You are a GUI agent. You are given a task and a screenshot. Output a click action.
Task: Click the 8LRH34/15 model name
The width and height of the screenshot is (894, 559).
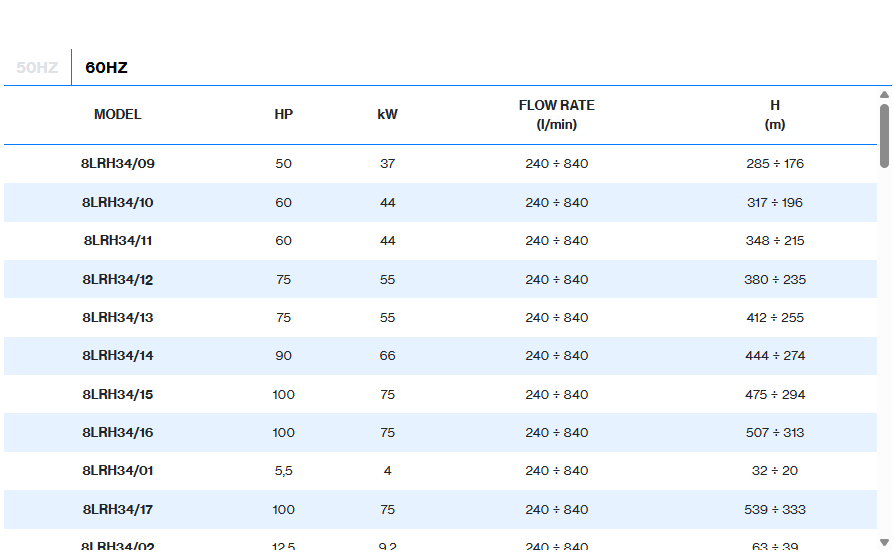(118, 395)
